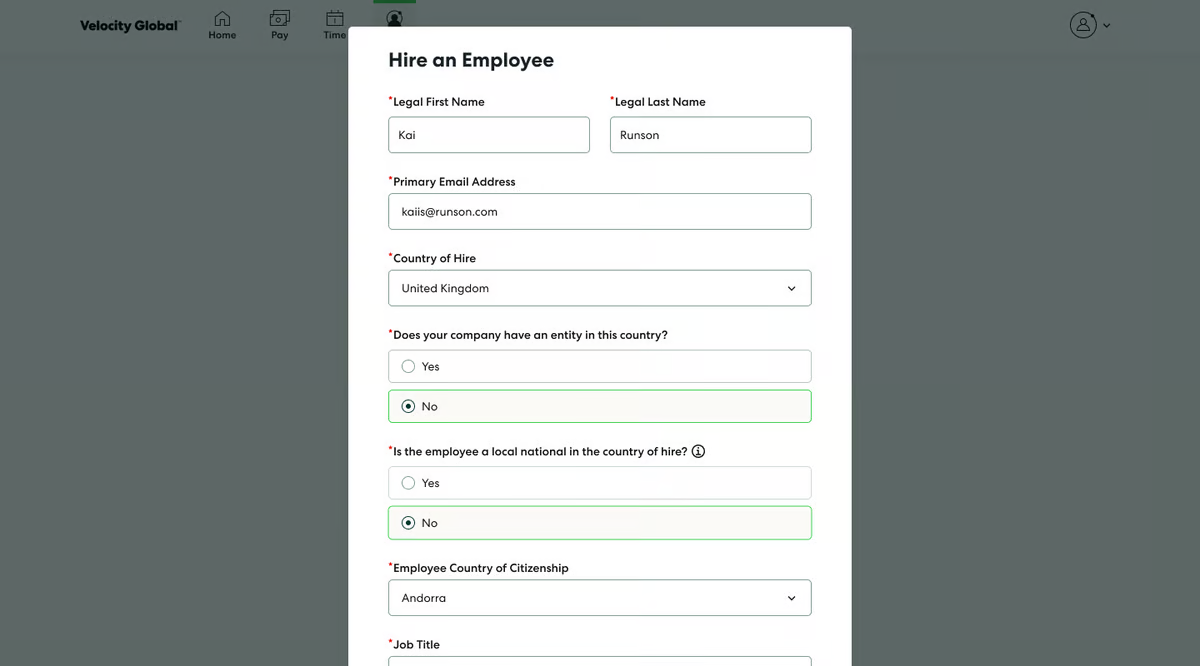Open the Pay section icon
Screen dimensions: 1200x666
pyautogui.click(x=280, y=18)
